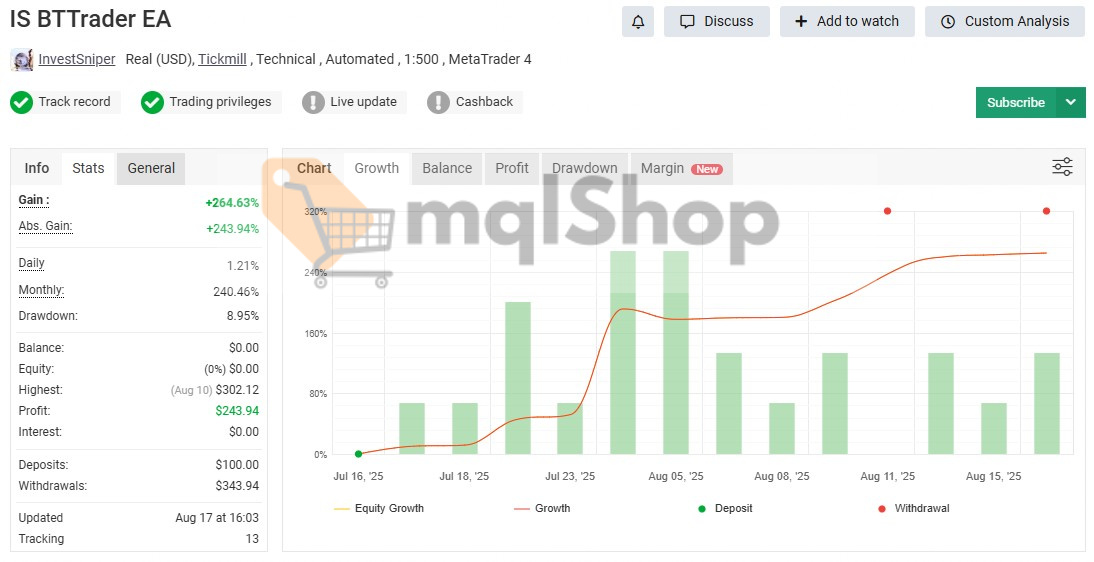Click the +243.94% value
Image resolution: width=1094 pixels, height=562 pixels.
(232, 229)
